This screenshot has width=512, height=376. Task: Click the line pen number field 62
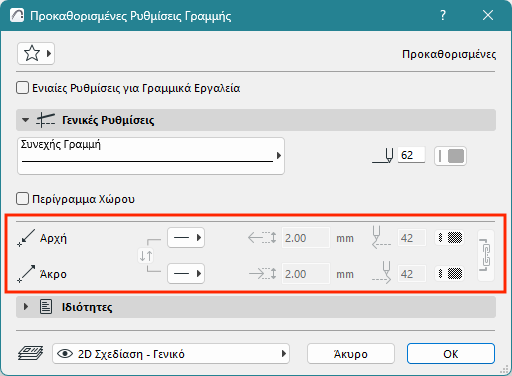click(x=411, y=155)
